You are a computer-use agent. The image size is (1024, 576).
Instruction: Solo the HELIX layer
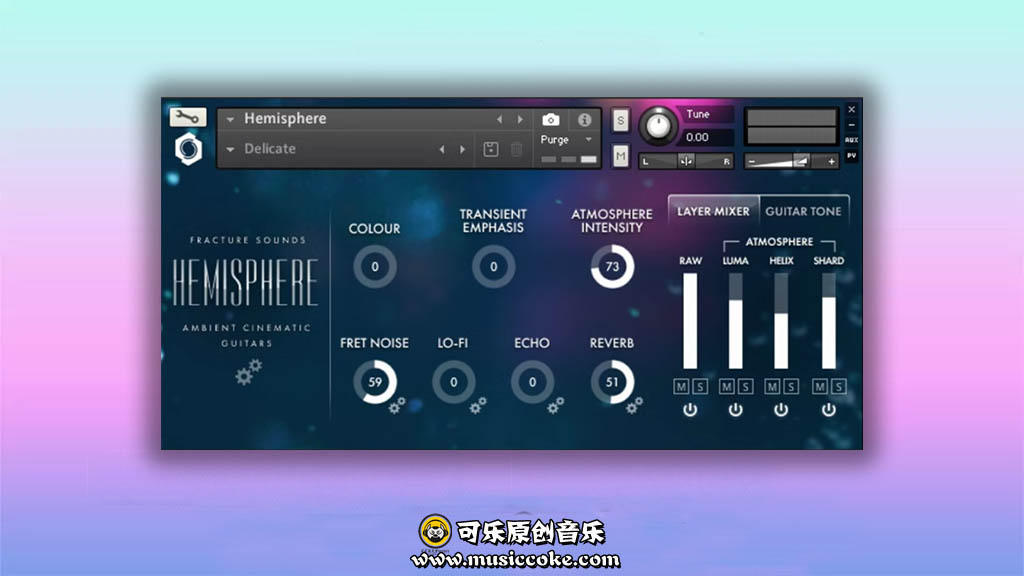click(x=791, y=387)
